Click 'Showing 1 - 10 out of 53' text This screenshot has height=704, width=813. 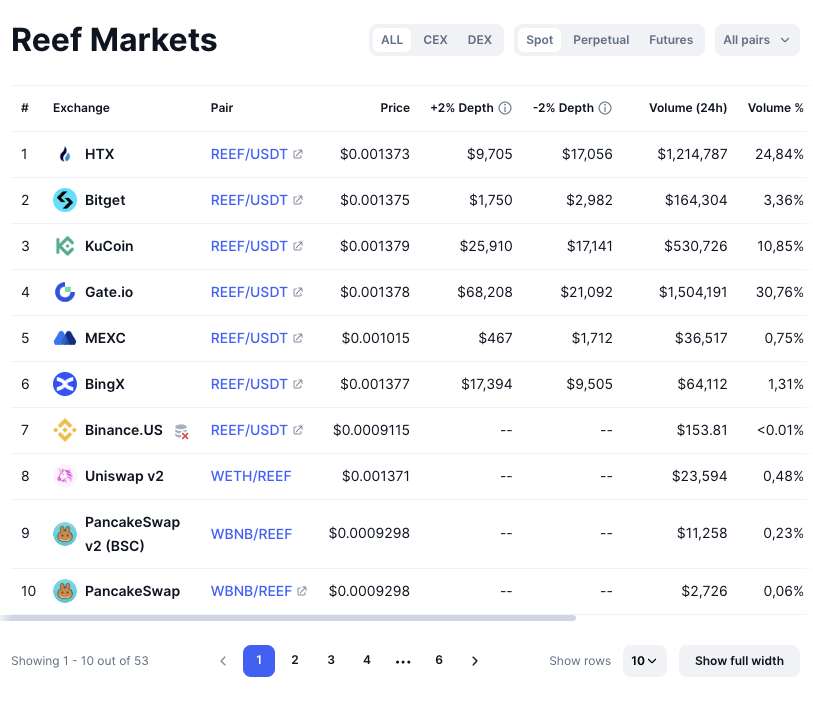click(x=80, y=660)
